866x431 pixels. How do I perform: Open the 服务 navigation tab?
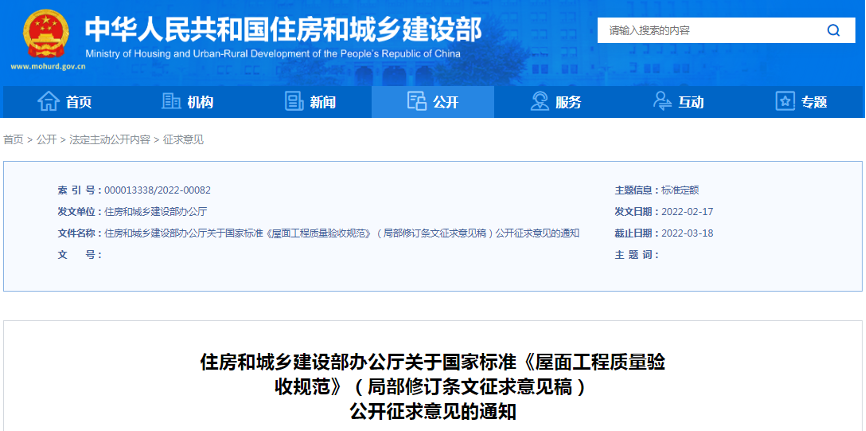tap(556, 102)
